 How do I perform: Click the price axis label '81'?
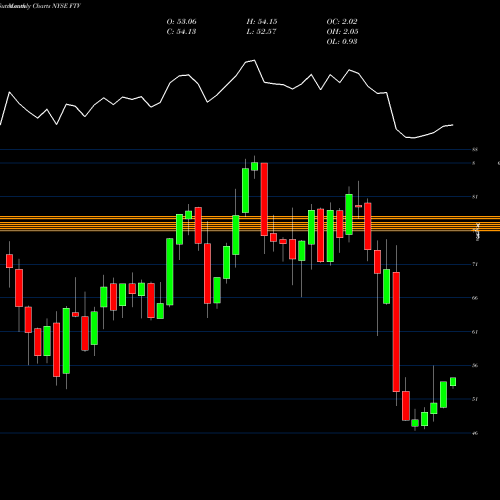[475, 197]
